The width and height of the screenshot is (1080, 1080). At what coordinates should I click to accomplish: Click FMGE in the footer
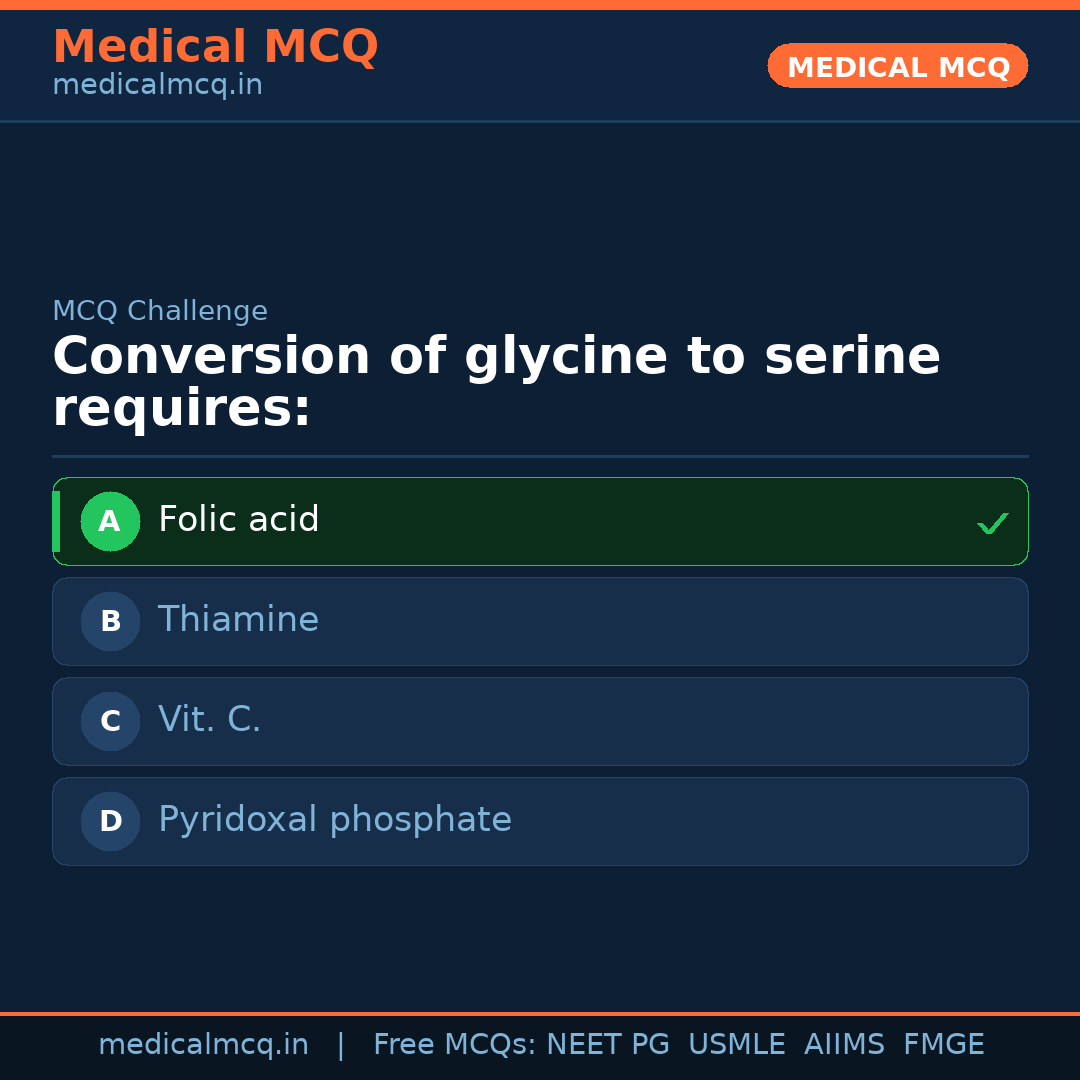943,1045
